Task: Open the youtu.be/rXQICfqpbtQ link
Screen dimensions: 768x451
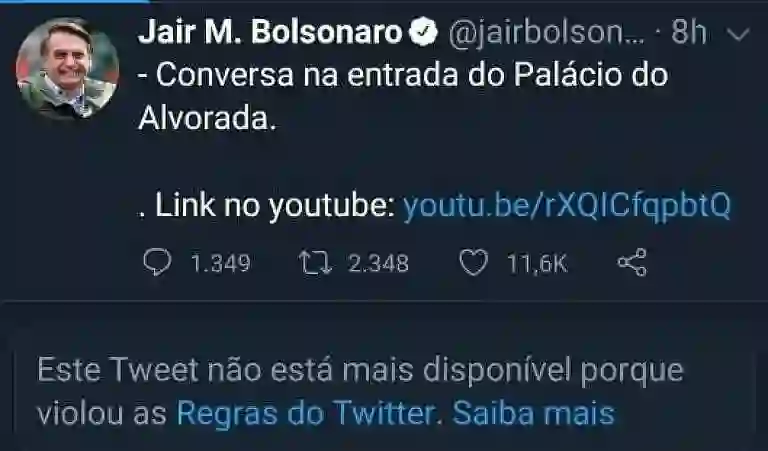Action: click(567, 205)
